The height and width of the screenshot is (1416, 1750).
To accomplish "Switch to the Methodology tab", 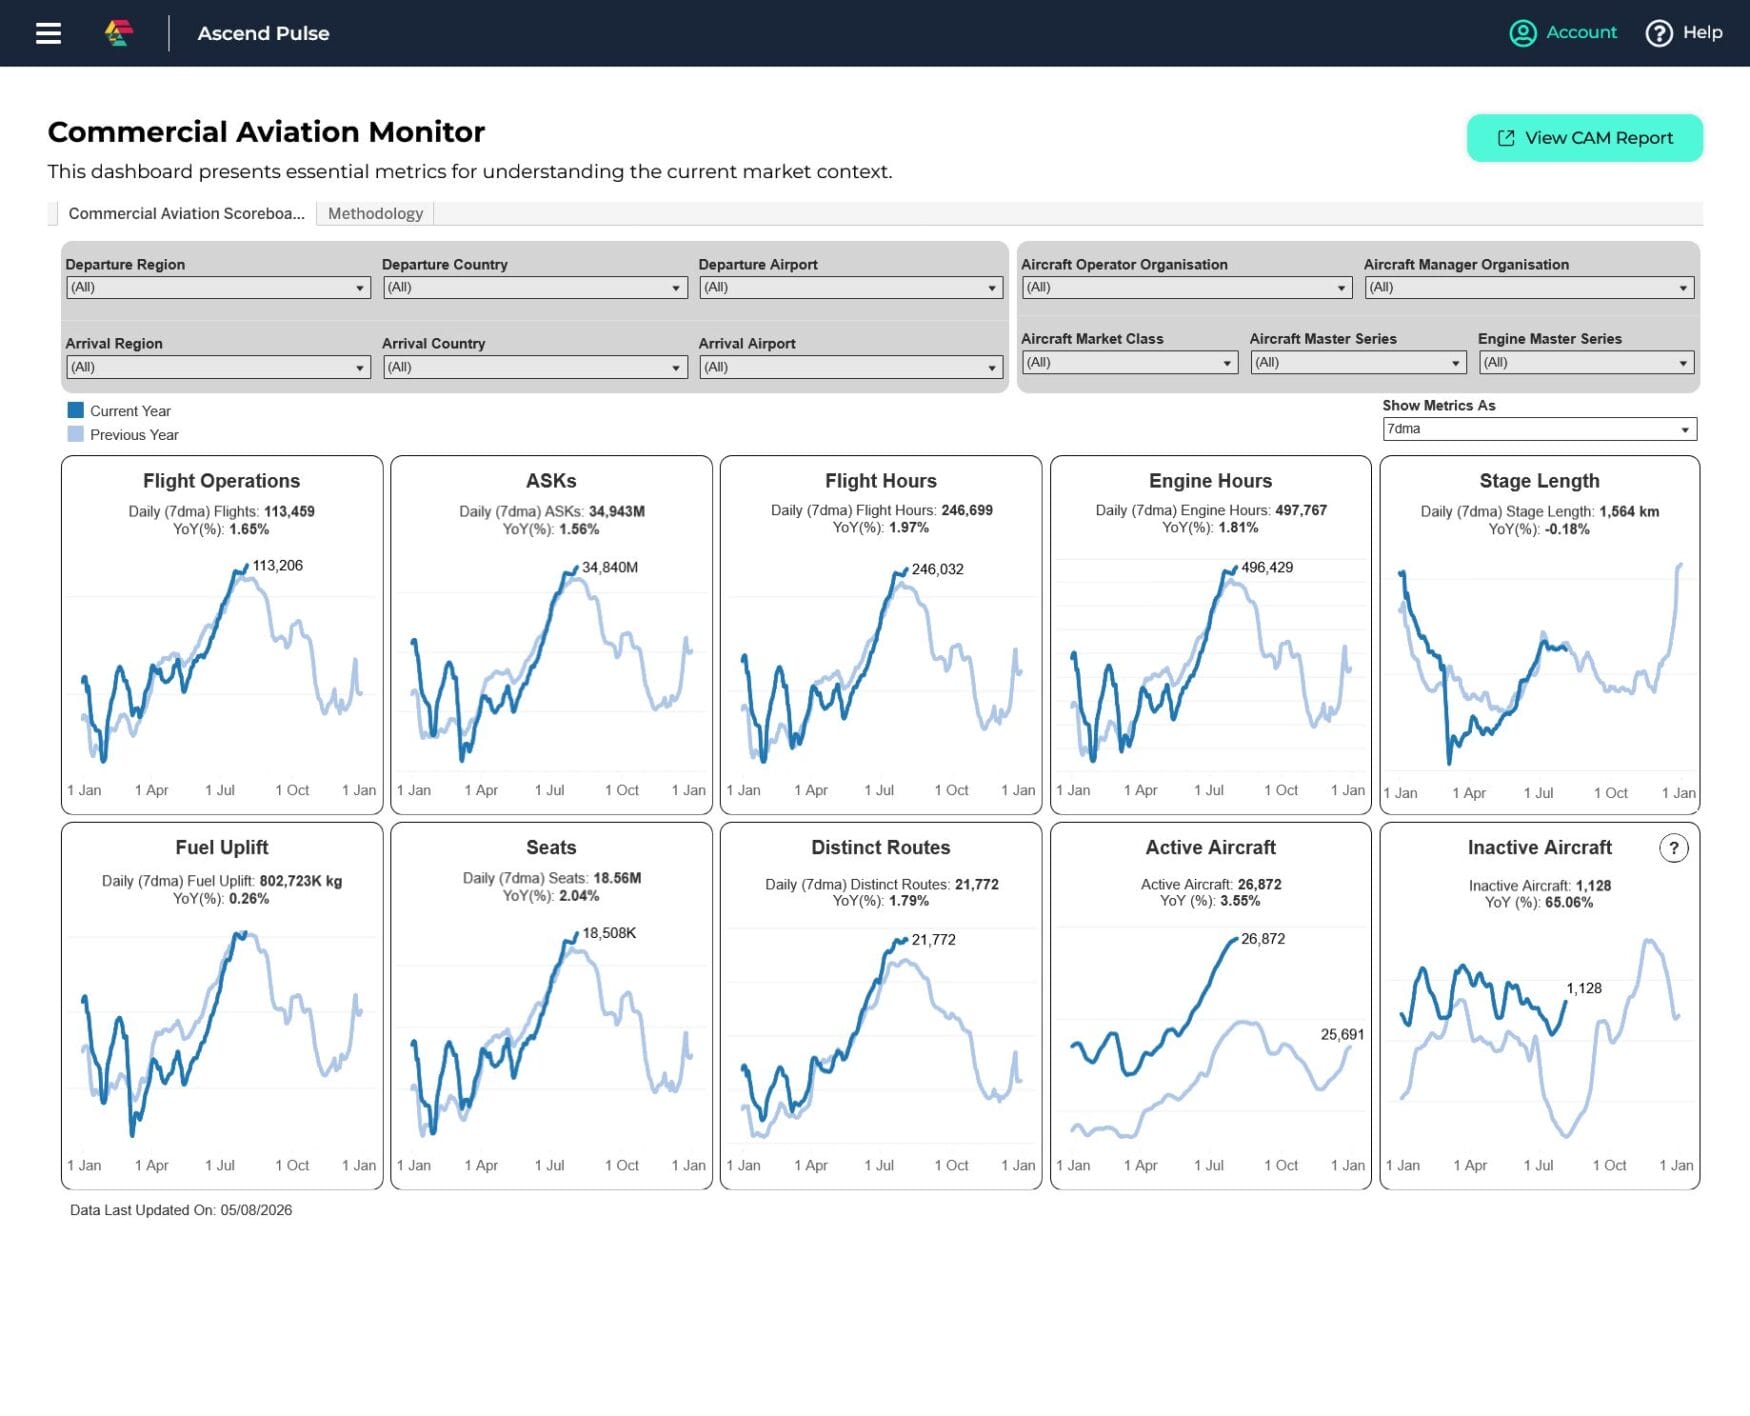I will (x=375, y=213).
